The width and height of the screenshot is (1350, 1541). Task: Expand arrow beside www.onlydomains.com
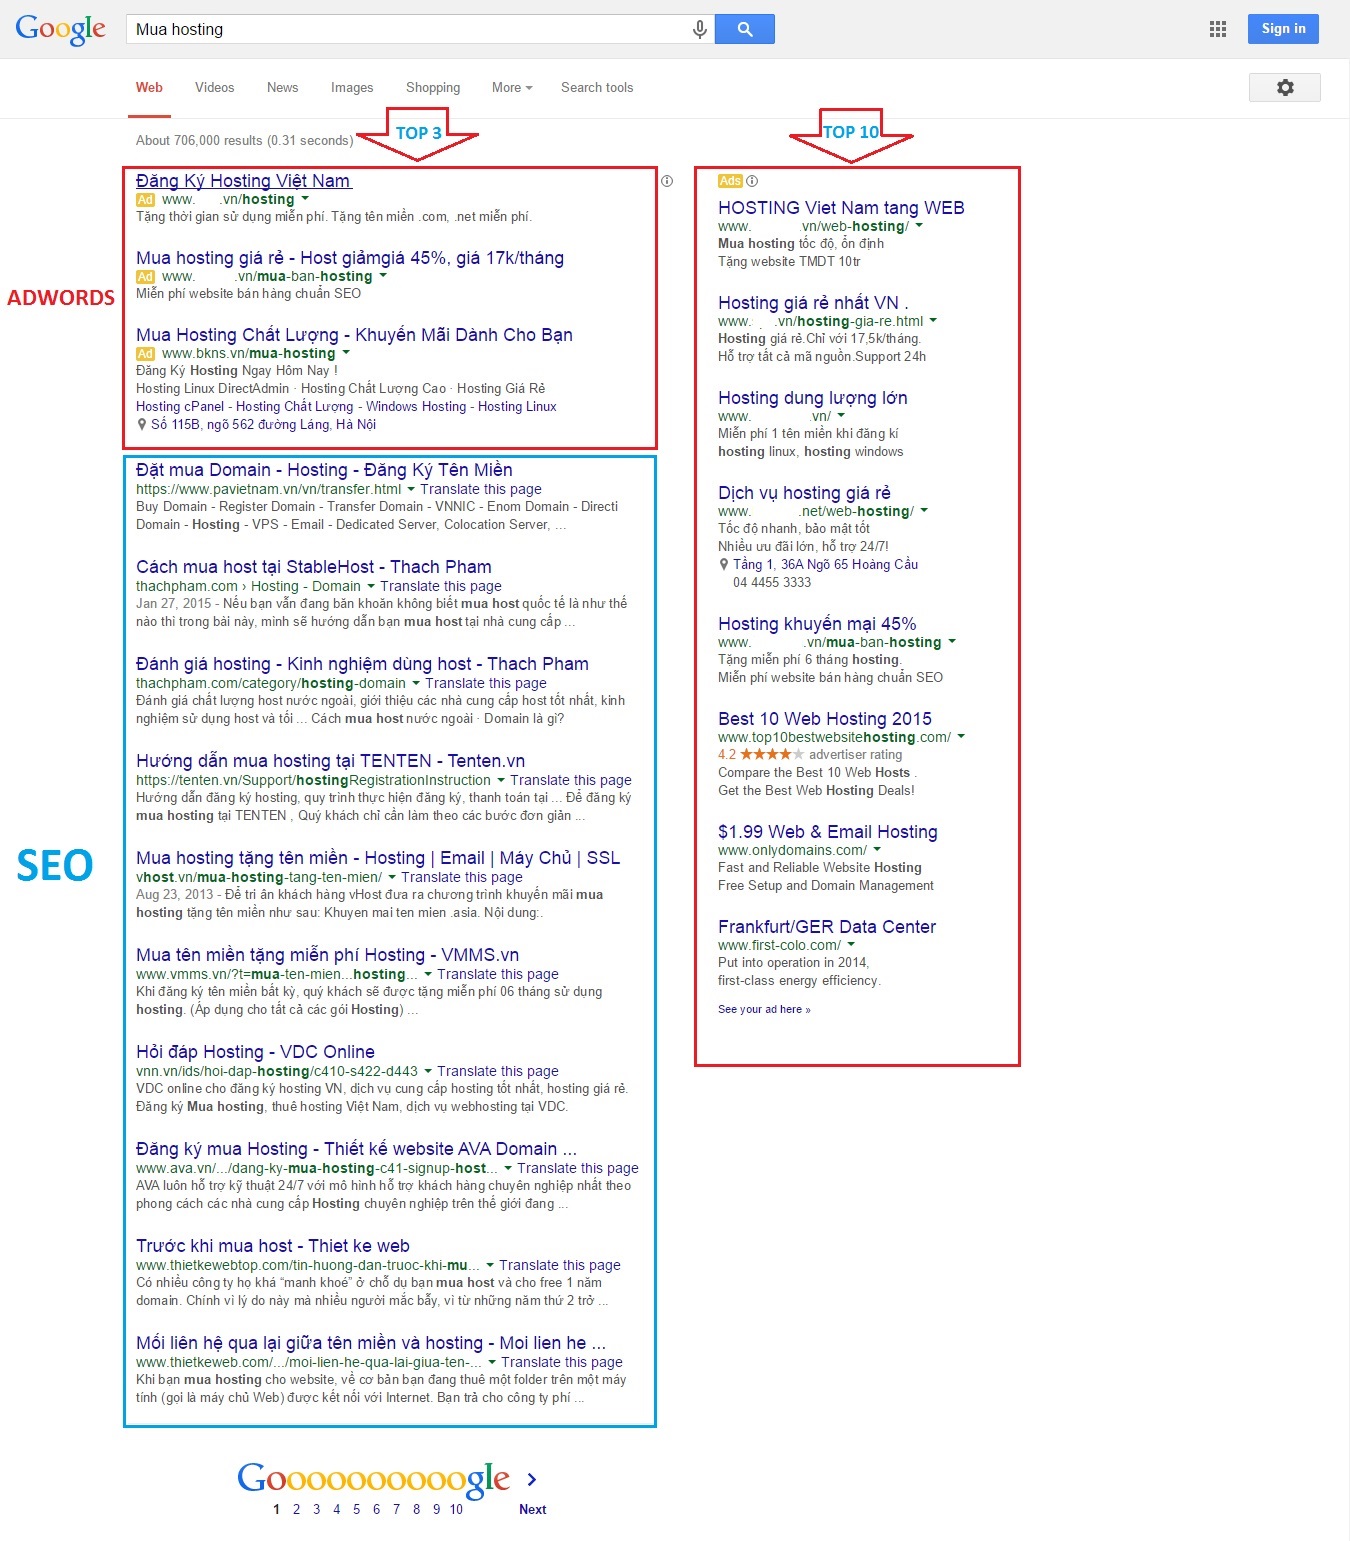click(x=877, y=850)
